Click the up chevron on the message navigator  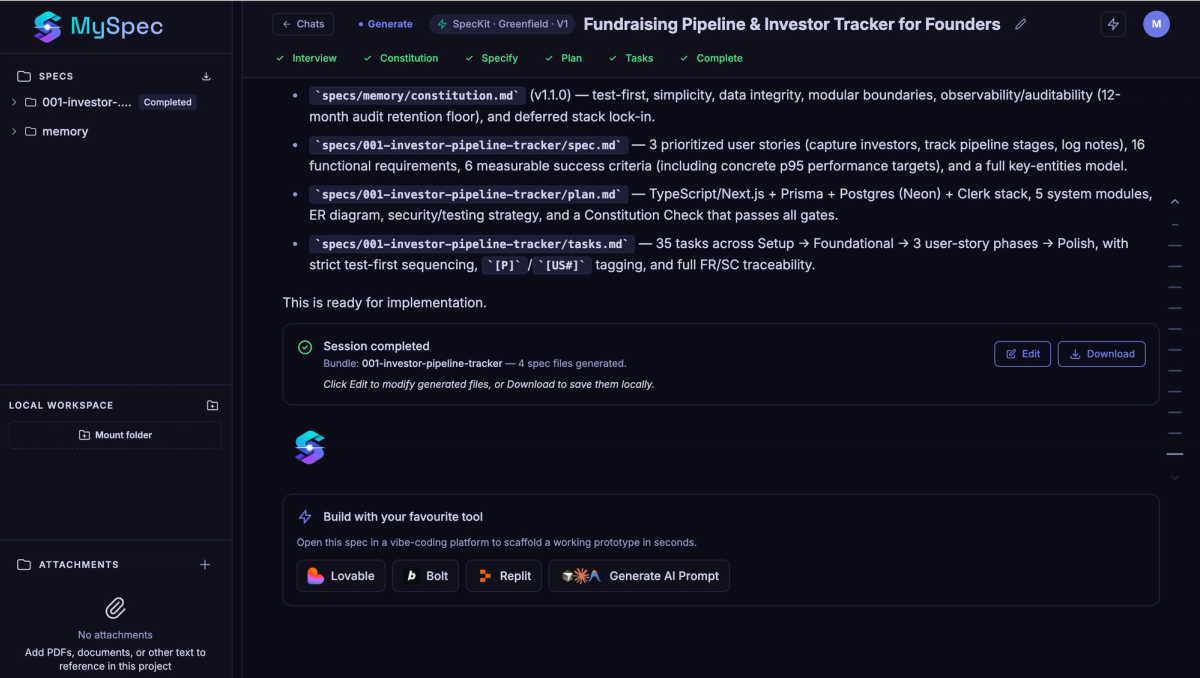(1175, 202)
